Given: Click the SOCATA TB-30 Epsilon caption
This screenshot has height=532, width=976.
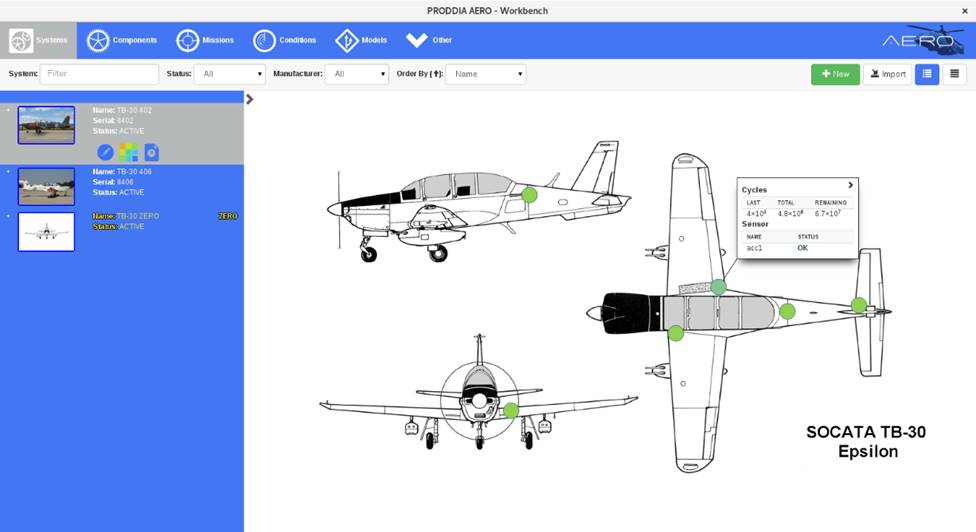Looking at the screenshot, I should pos(866,441).
